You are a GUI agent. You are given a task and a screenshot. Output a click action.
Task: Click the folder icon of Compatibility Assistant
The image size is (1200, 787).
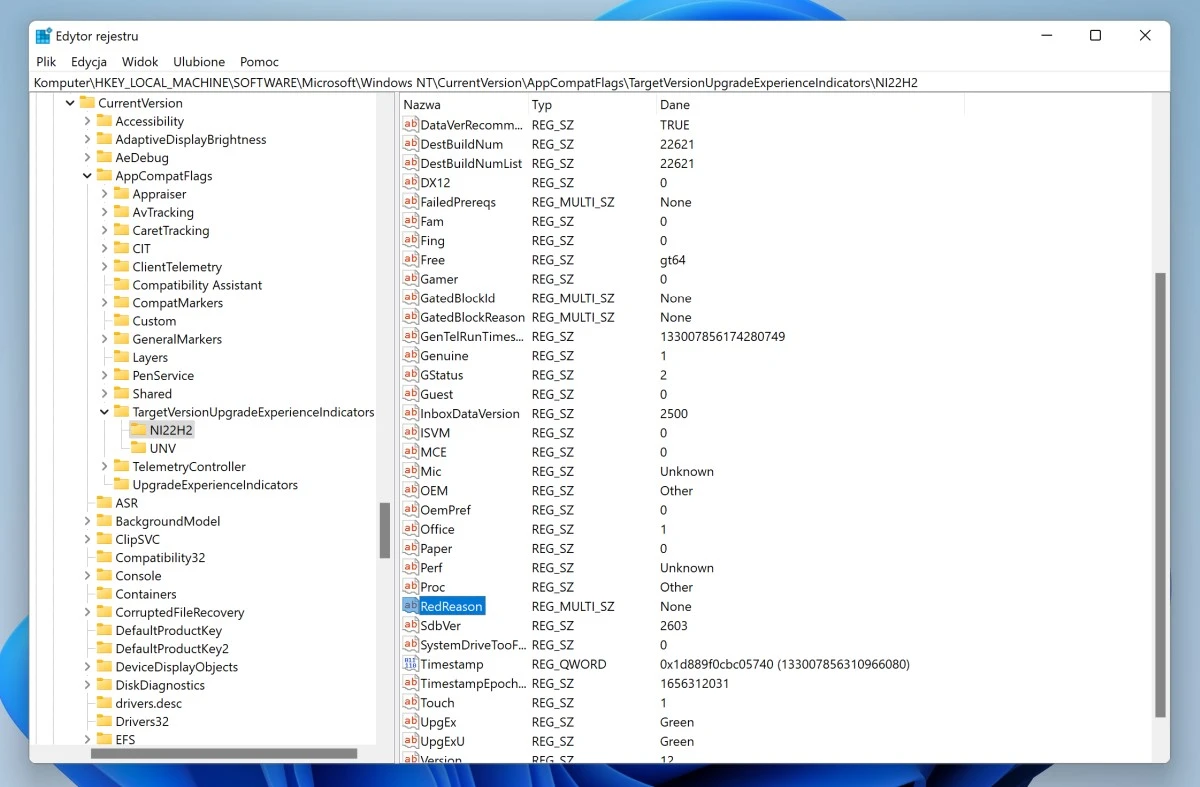tap(121, 285)
